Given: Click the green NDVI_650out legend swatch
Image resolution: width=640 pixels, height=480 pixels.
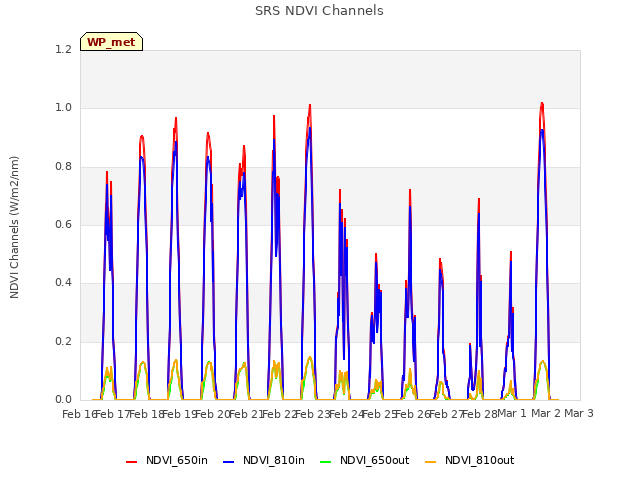Looking at the screenshot, I should click(326, 461).
